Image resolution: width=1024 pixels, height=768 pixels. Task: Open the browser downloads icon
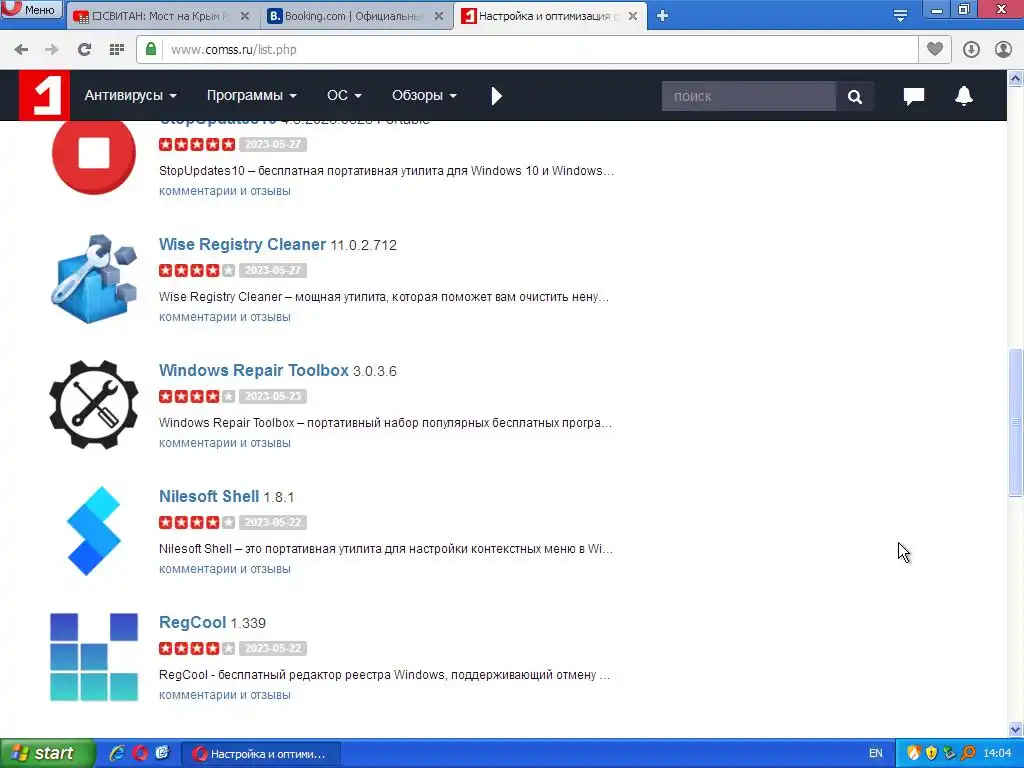[971, 49]
